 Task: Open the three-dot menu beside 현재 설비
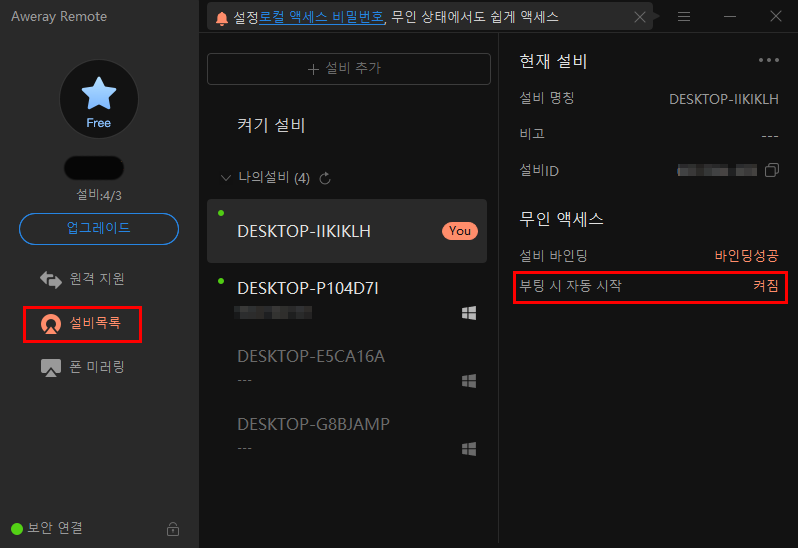tap(768, 60)
